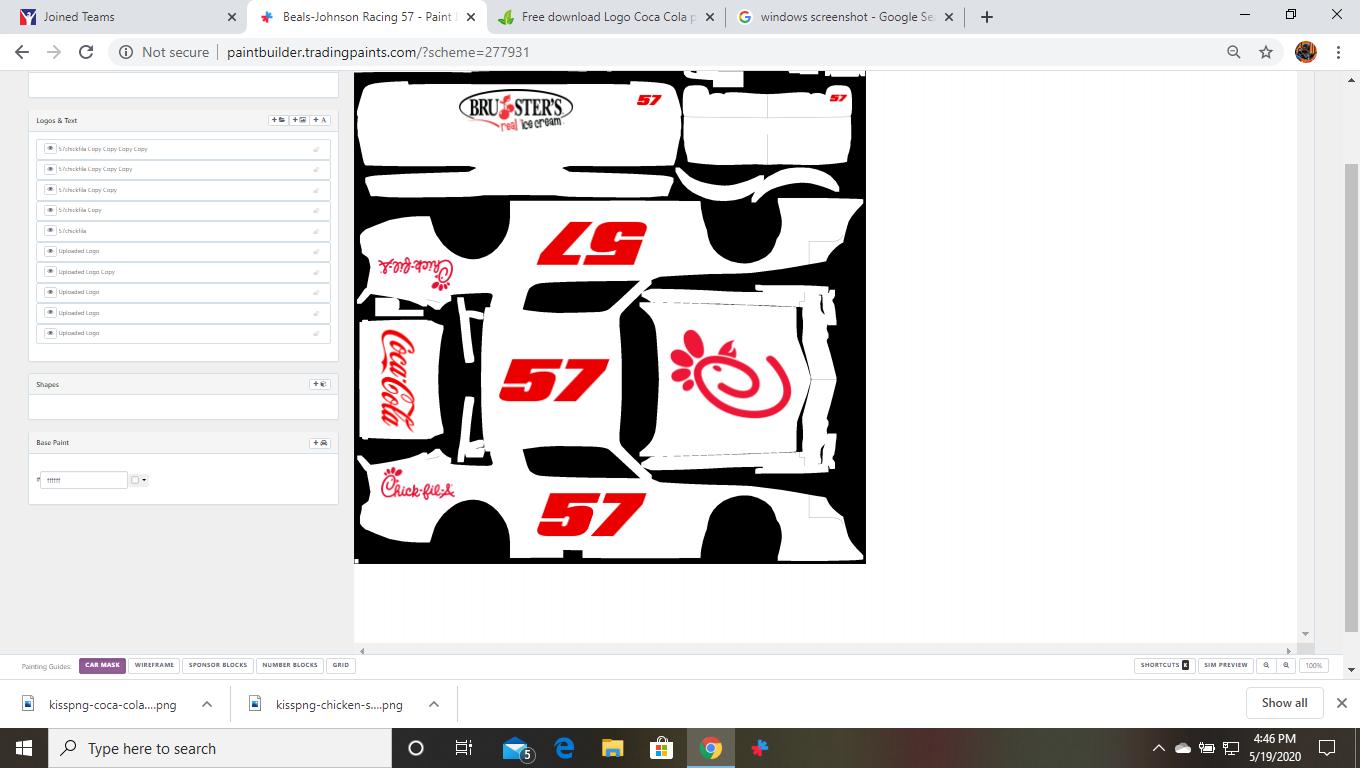Reload the Paint Builder page
The width and height of the screenshot is (1360, 768).
tap(86, 52)
